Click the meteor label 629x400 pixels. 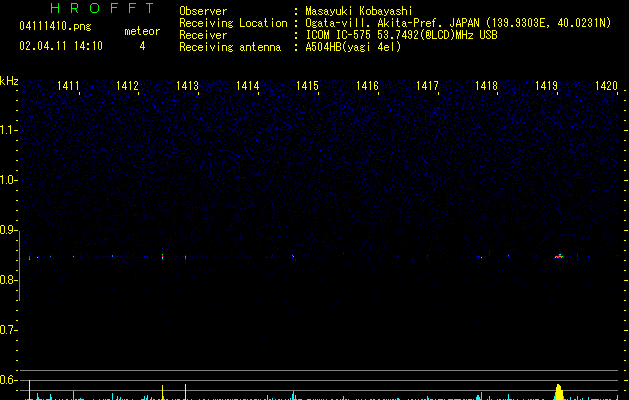[x=142, y=31]
